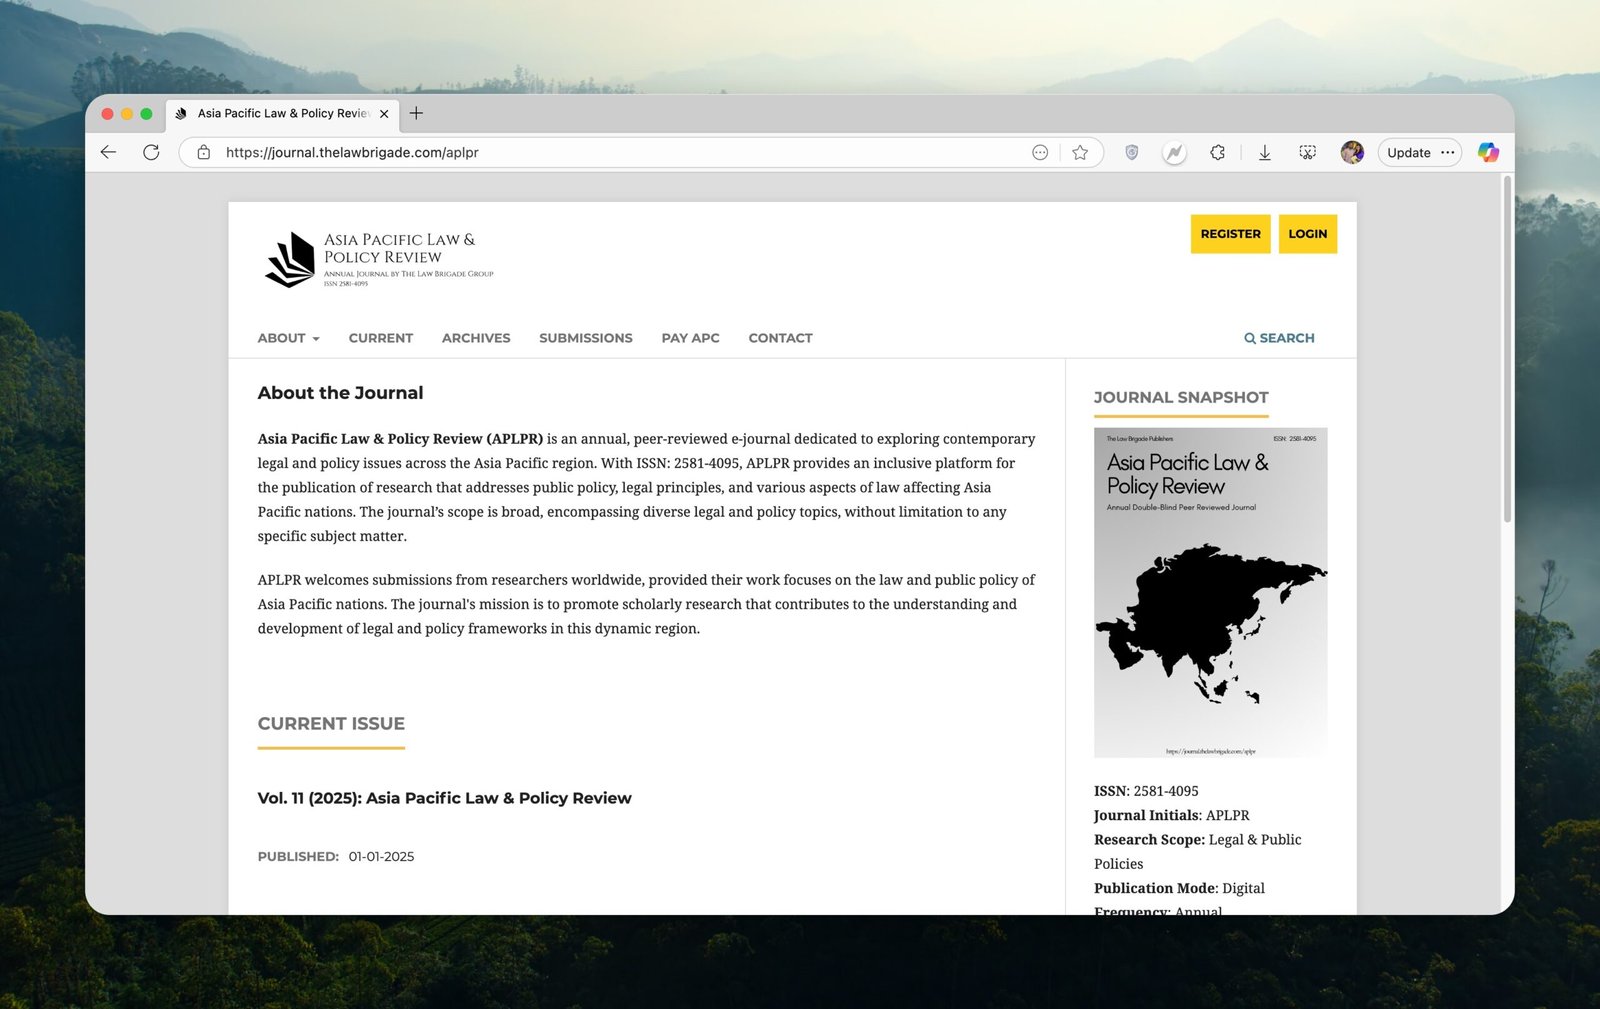Click the journal cover thumbnail
The width and height of the screenshot is (1600, 1009).
[x=1210, y=592]
